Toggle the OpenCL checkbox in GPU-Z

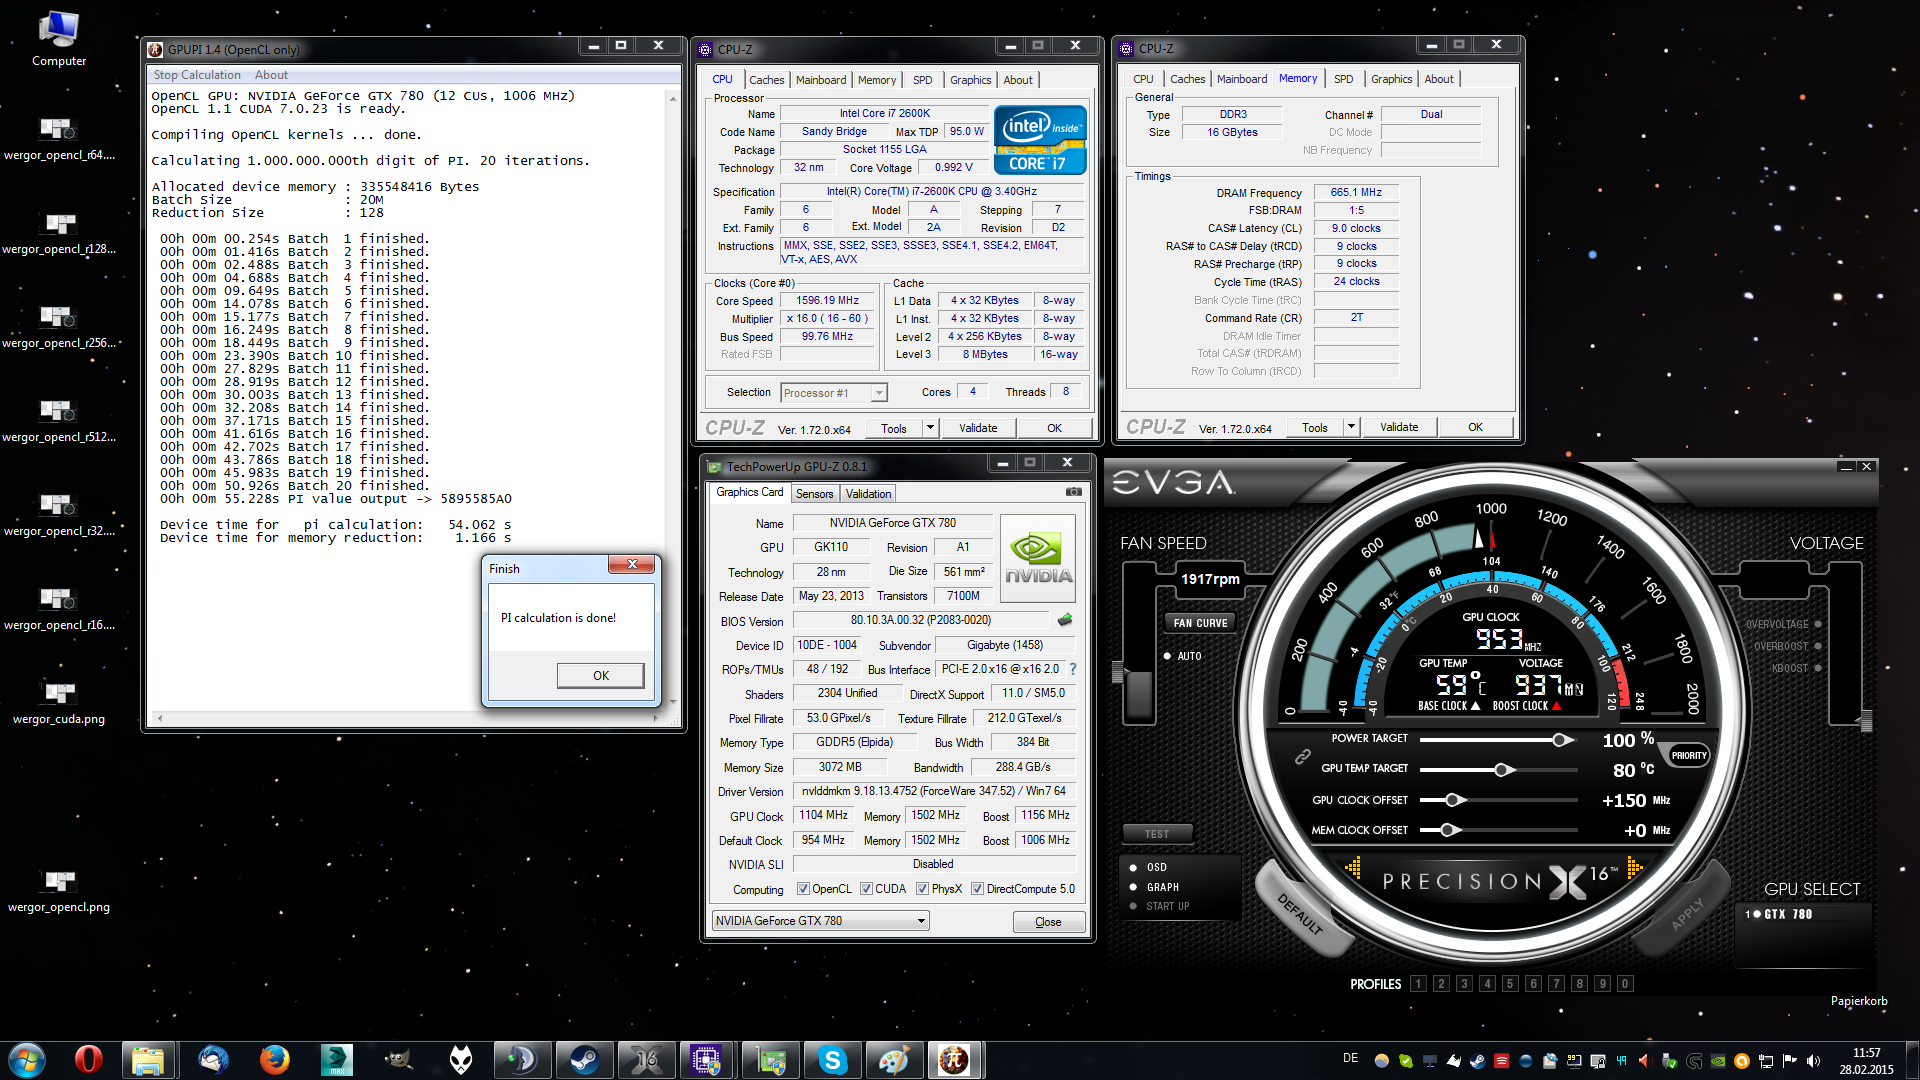(802, 889)
